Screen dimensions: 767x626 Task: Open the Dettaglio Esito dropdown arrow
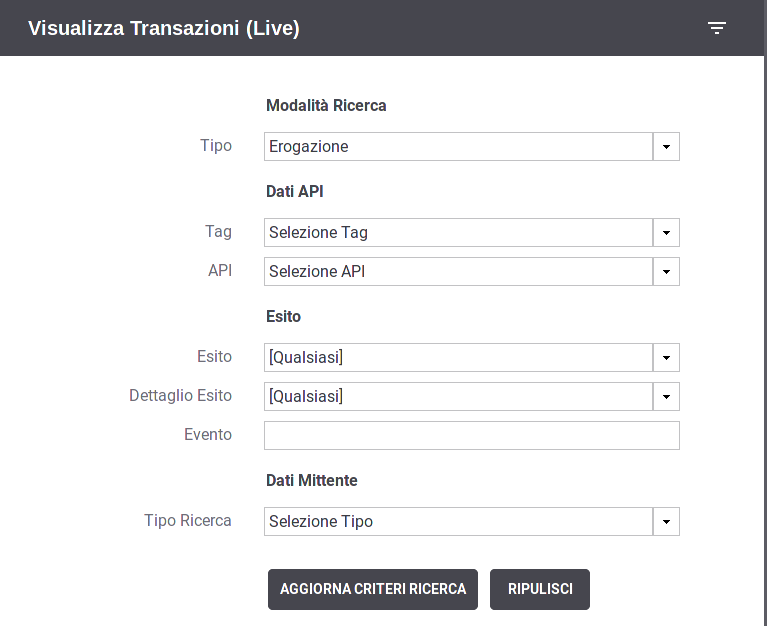point(666,397)
